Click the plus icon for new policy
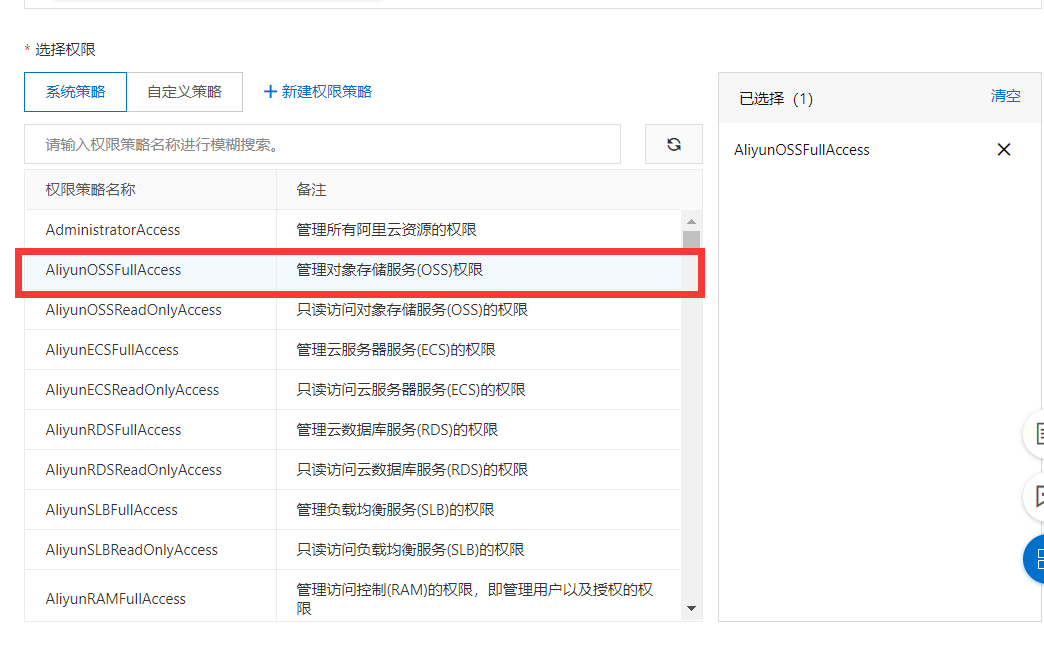1044x657 pixels. (x=270, y=92)
